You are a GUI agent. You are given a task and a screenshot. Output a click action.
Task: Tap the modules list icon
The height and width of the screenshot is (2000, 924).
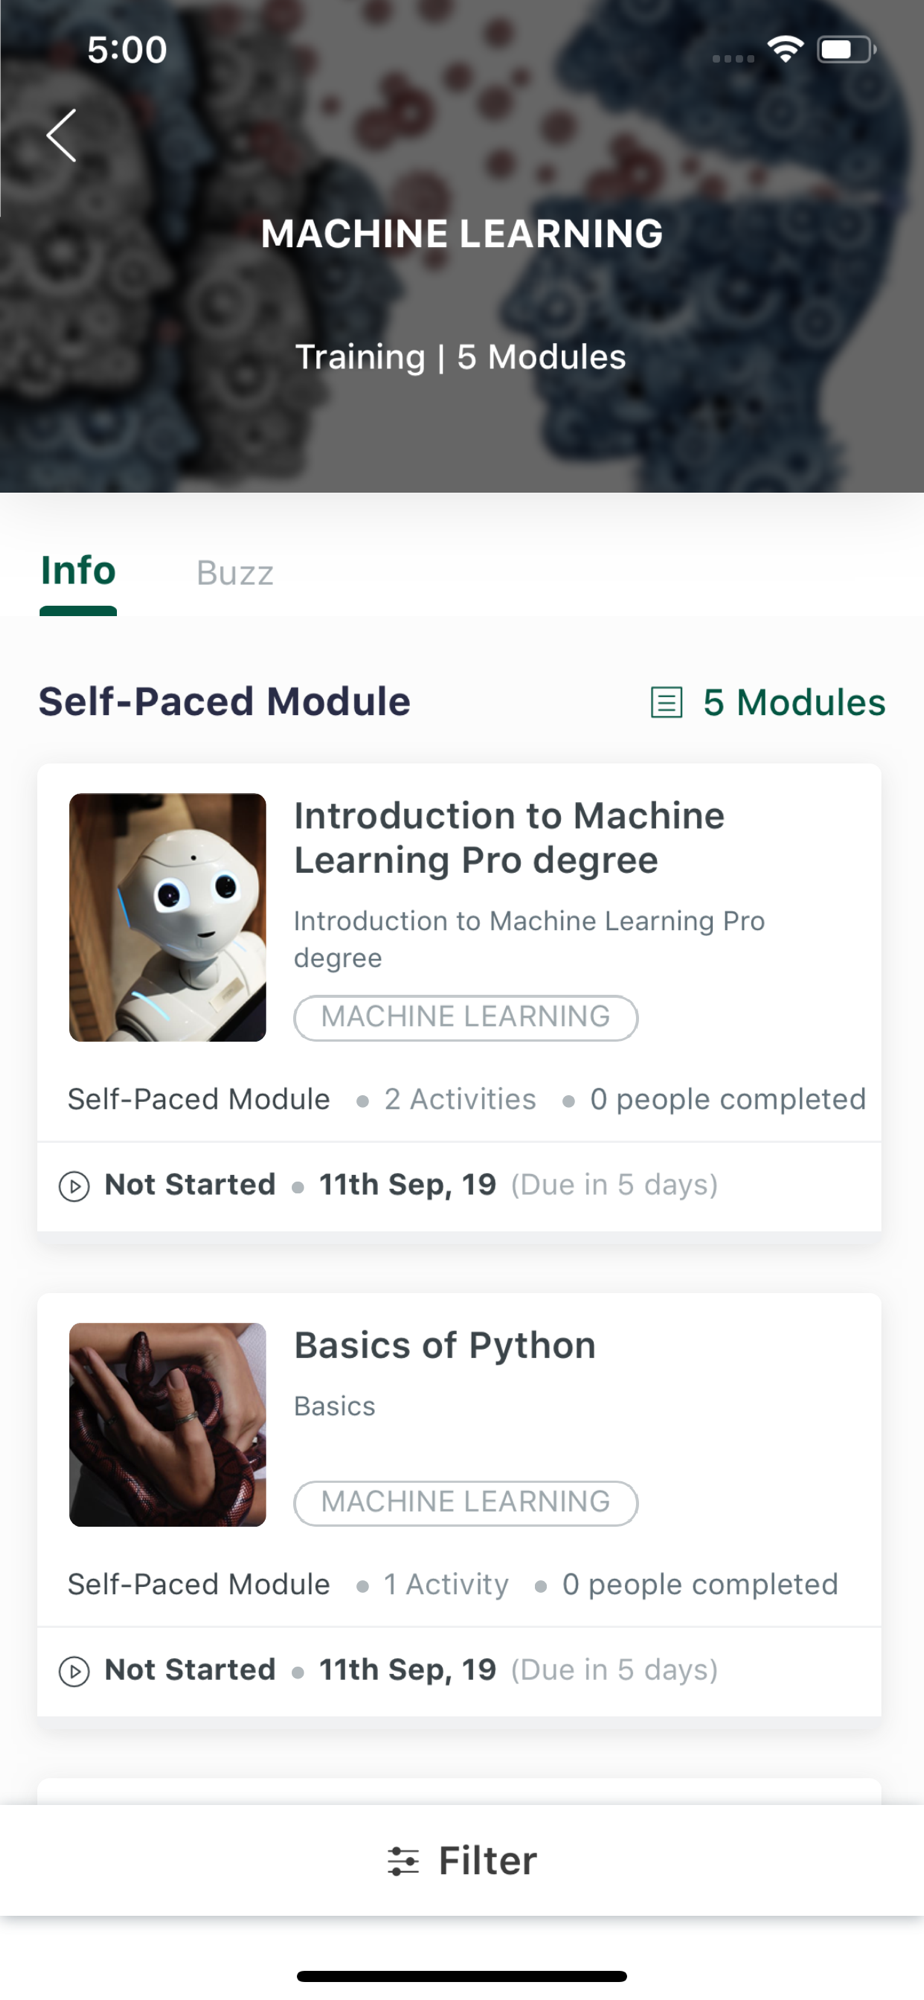point(667,702)
